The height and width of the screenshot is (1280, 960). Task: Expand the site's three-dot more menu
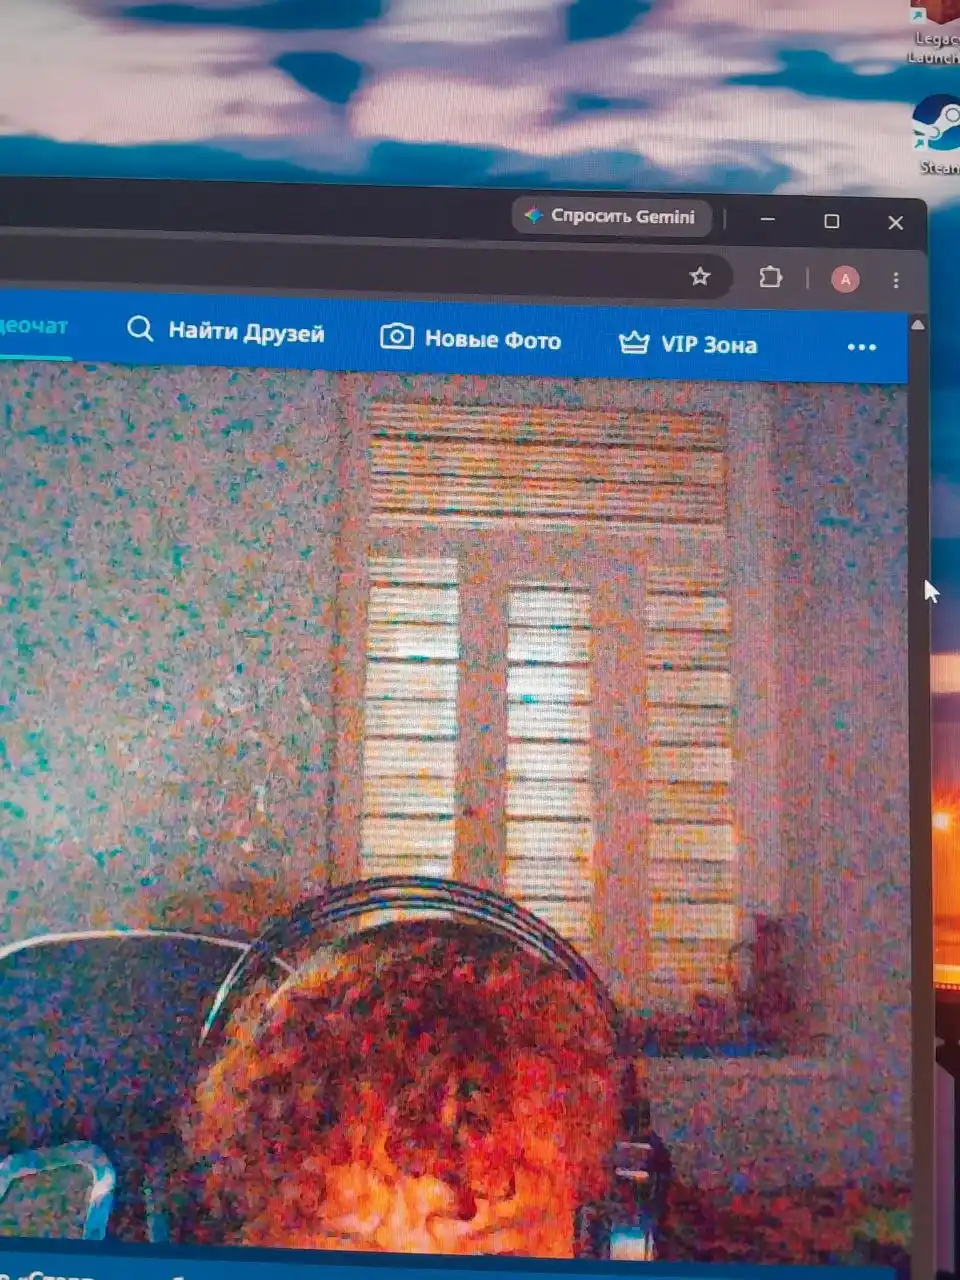click(861, 347)
